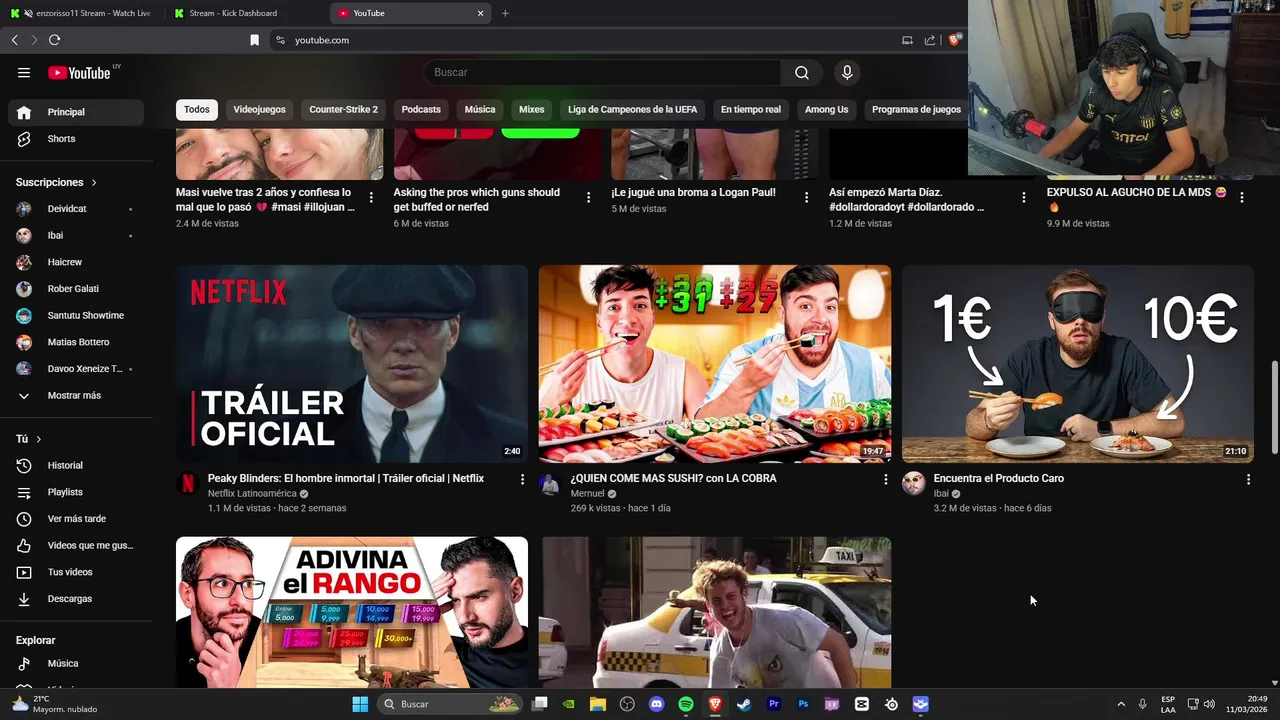1280x720 pixels.
Task: Open options menu for Masi short
Action: pos(371,198)
